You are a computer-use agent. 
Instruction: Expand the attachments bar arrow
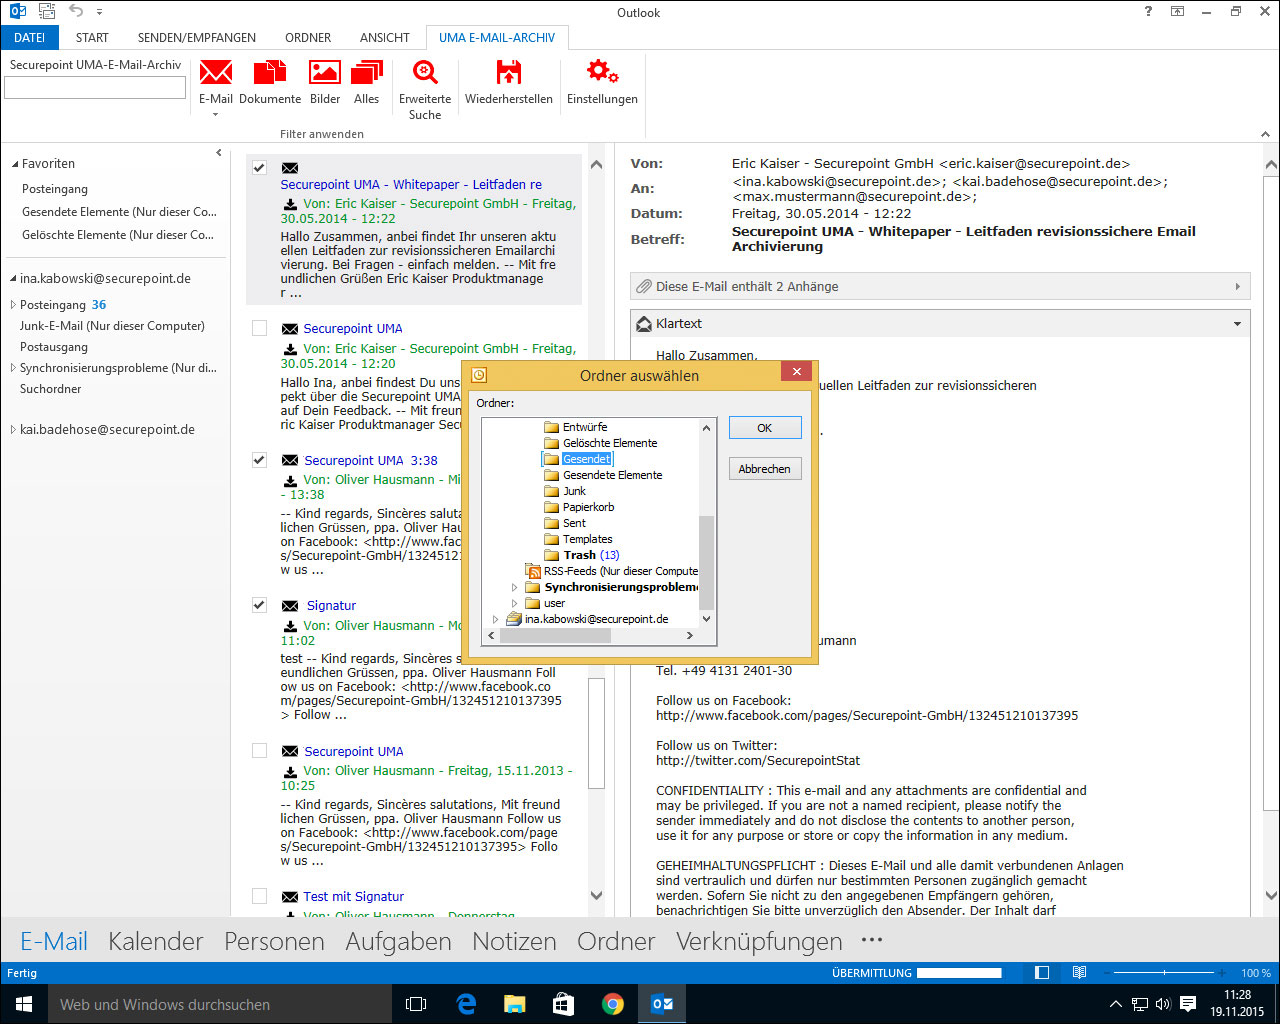point(1237,286)
